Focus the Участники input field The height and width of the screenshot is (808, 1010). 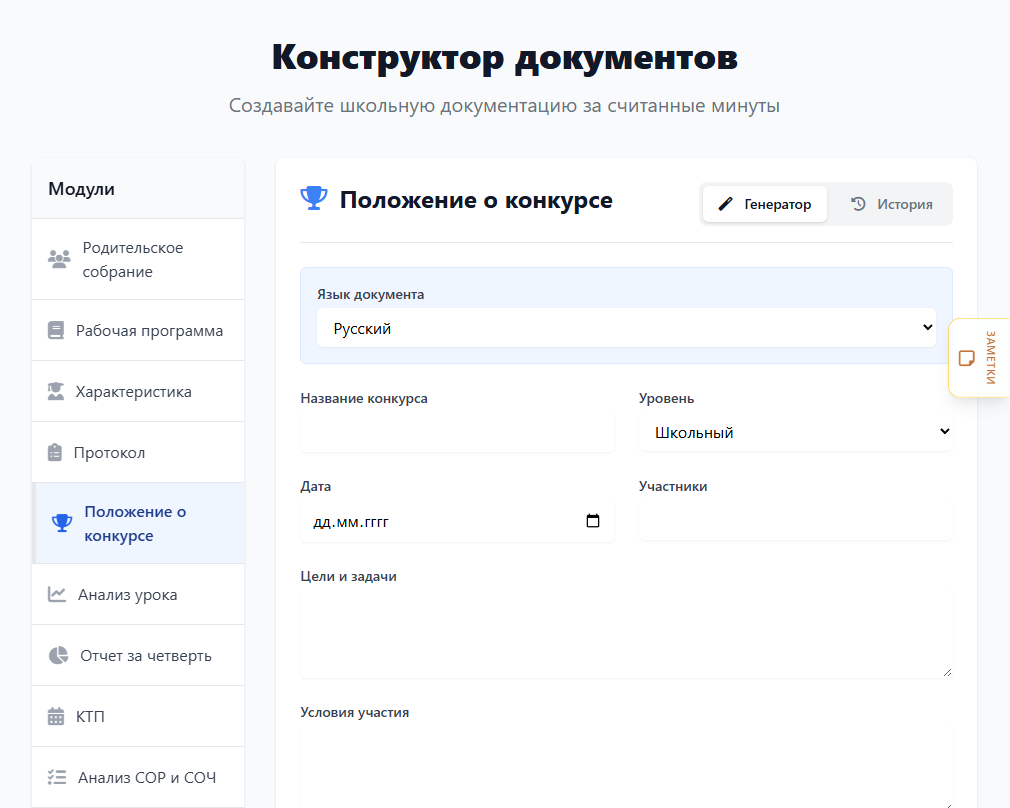tap(796, 521)
